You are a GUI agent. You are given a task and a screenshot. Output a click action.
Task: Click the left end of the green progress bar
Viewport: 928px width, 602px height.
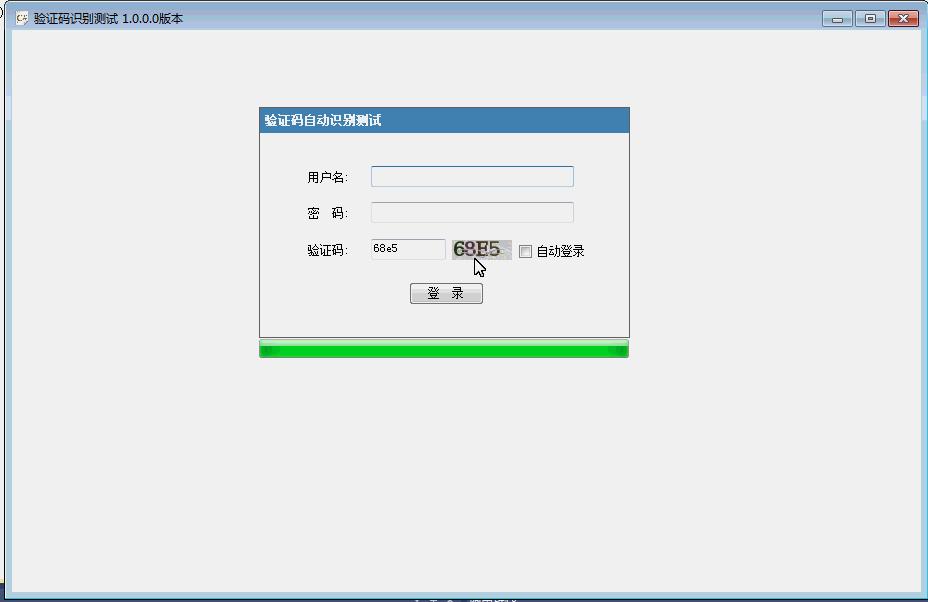click(267, 349)
